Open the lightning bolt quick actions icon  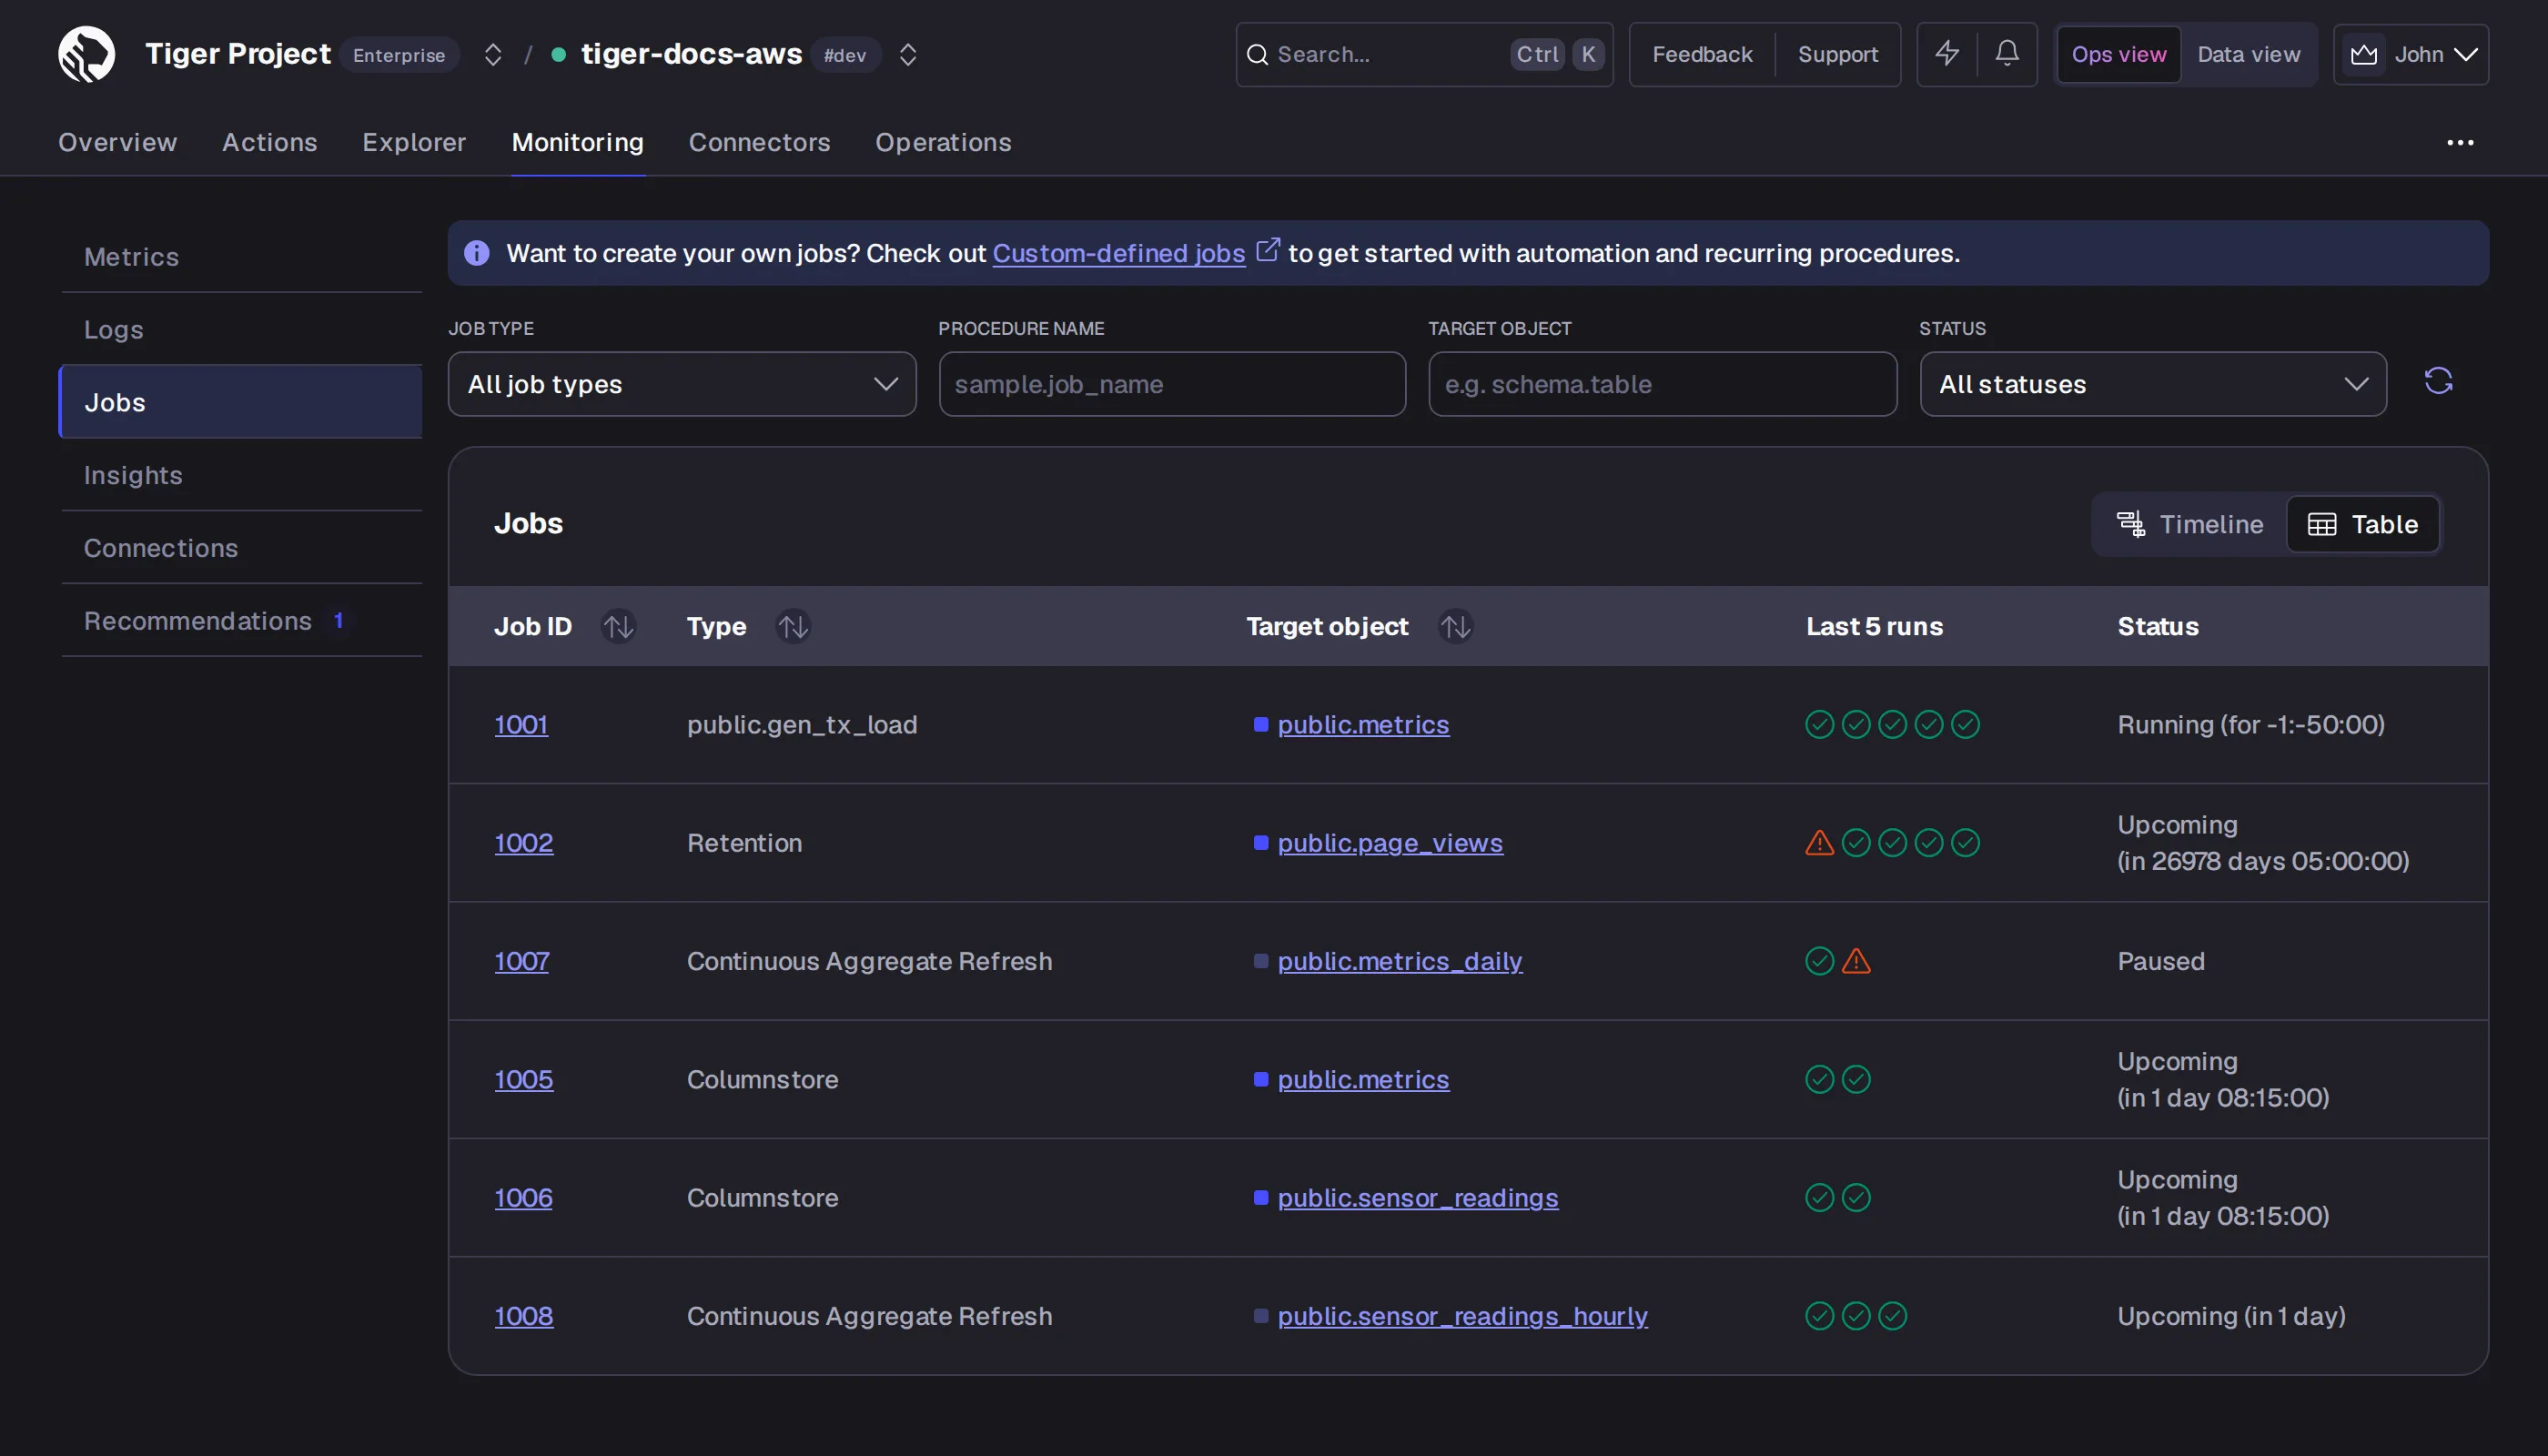coord(1947,54)
